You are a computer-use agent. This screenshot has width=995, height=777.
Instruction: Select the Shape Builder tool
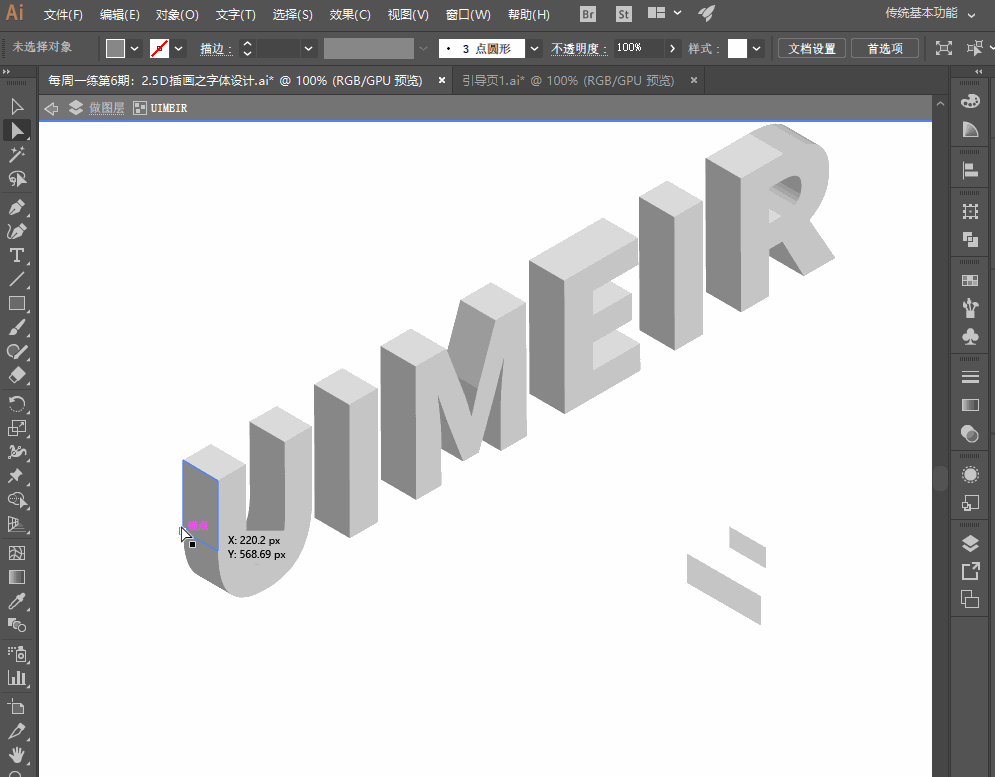[17, 500]
